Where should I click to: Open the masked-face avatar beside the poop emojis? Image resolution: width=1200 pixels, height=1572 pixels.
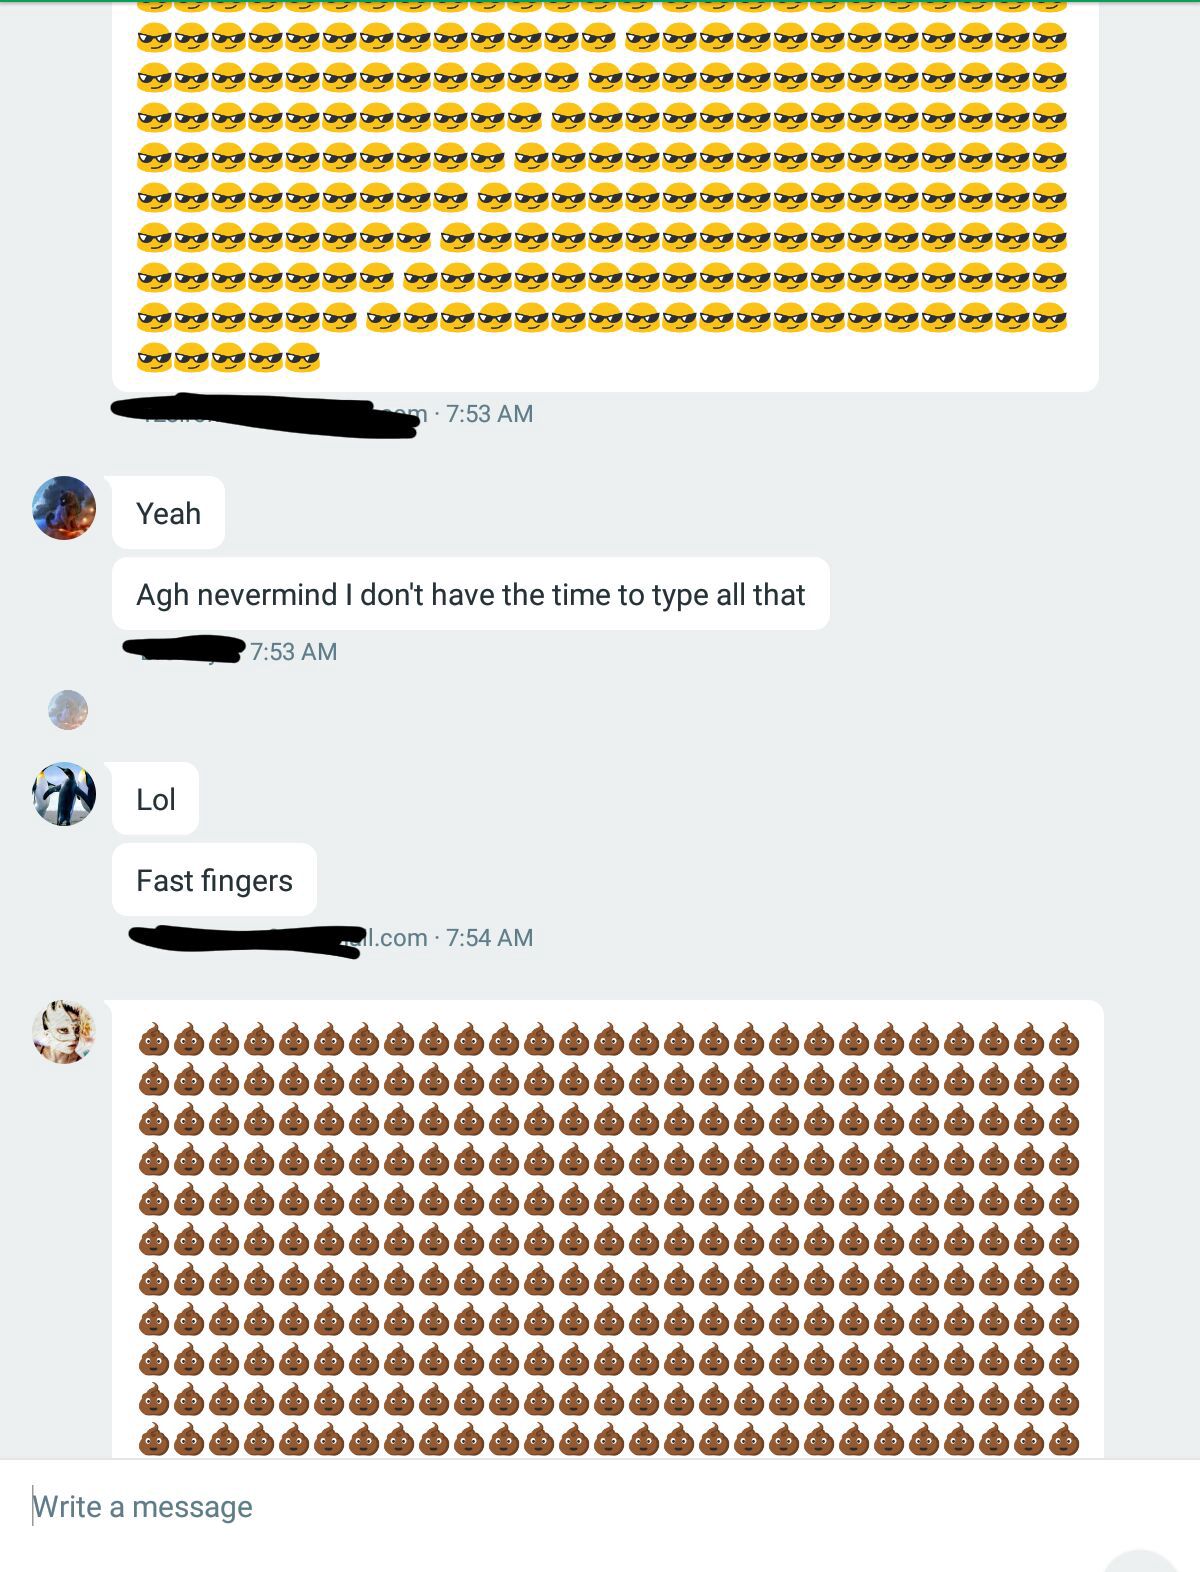pos(64,1032)
